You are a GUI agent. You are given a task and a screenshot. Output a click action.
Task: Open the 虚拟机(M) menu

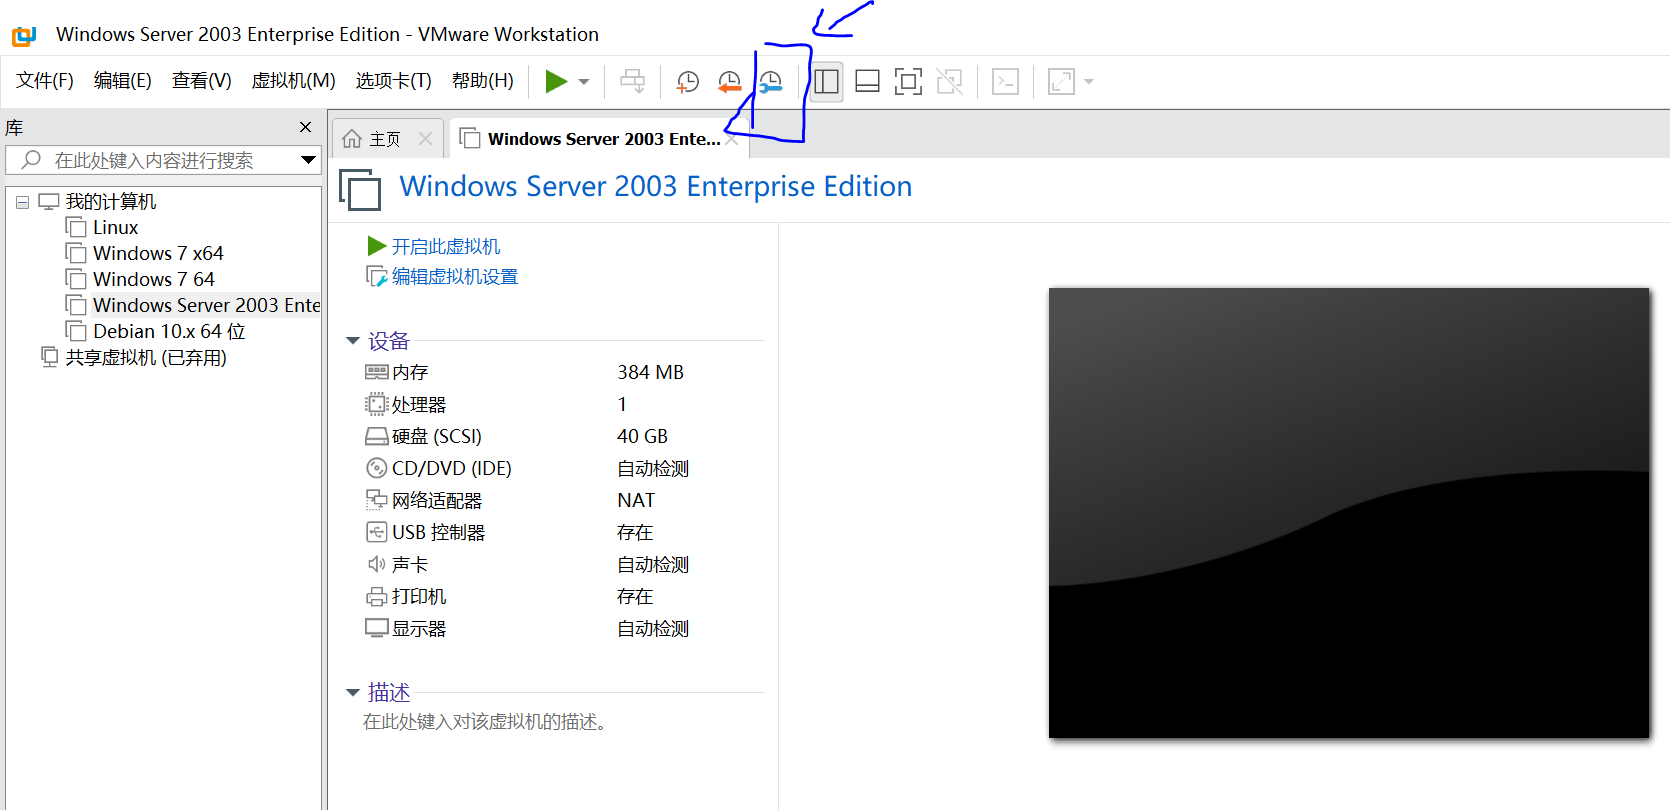[293, 81]
